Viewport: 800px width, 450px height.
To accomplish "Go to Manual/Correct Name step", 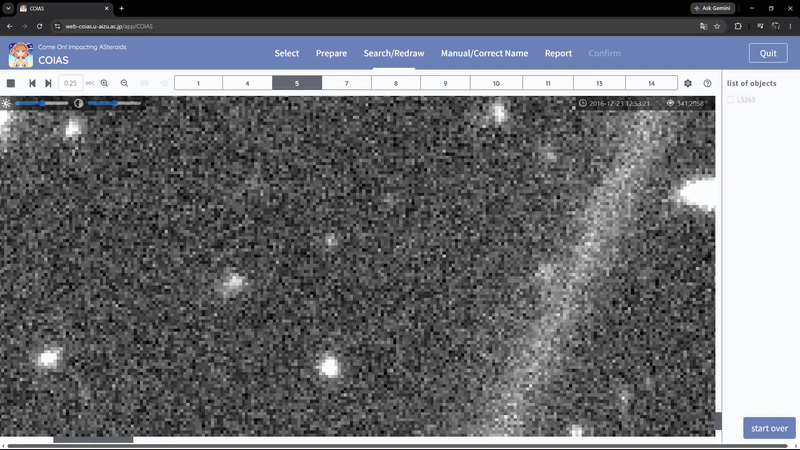I will [x=484, y=53].
